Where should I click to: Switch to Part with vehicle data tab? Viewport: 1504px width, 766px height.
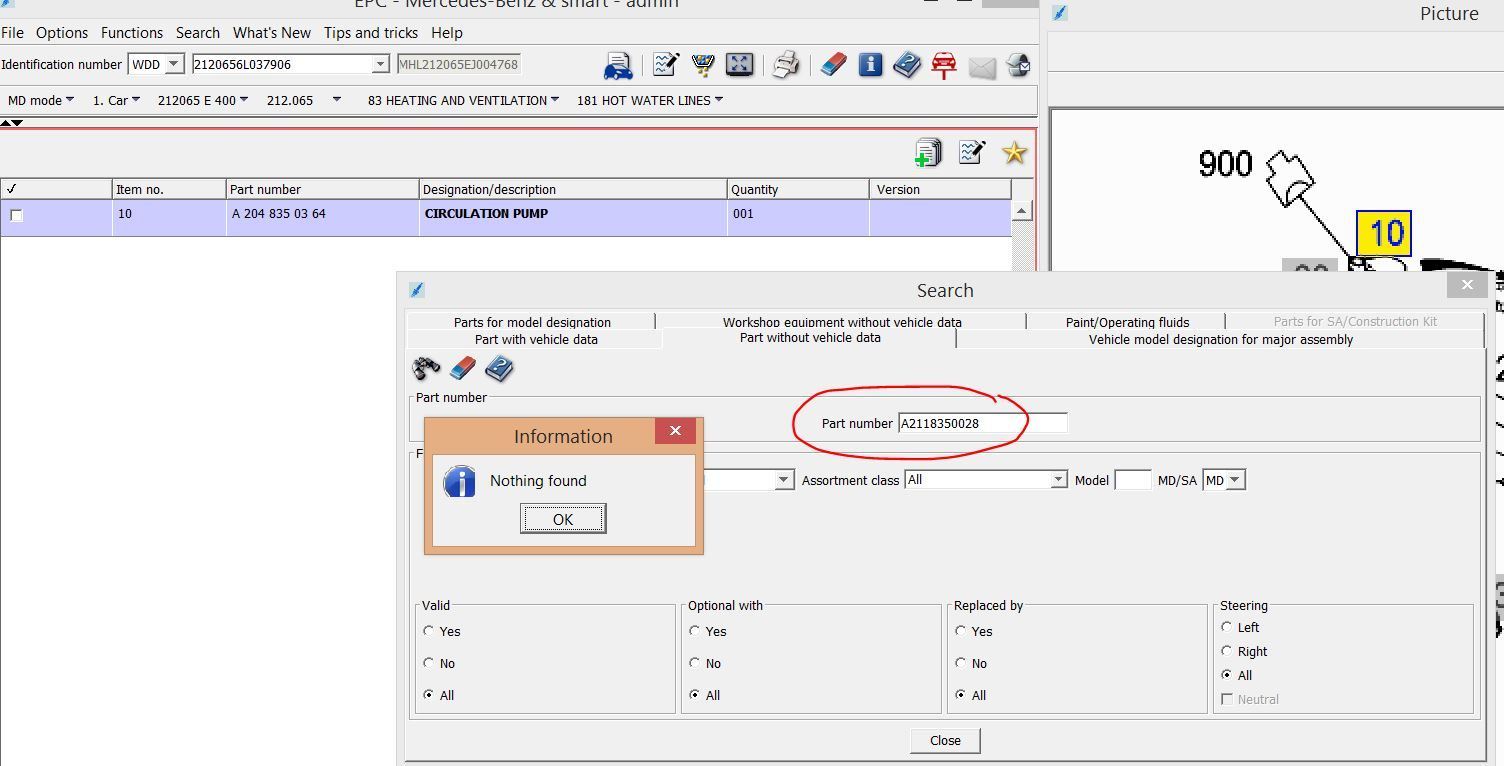point(536,340)
